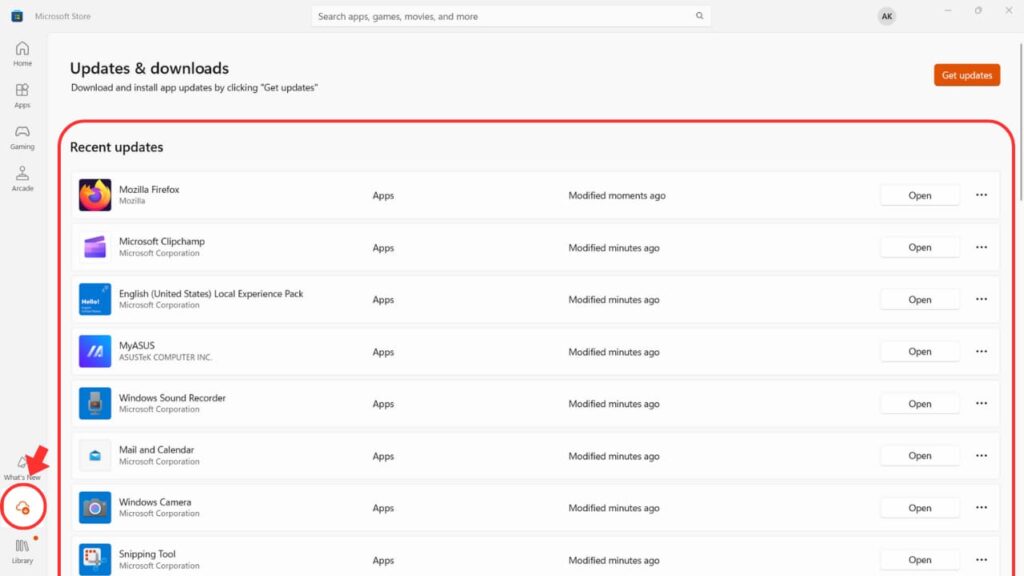Viewport: 1024px width, 576px height.
Task: Open more options for Mail and Calendar
Action: 981,456
